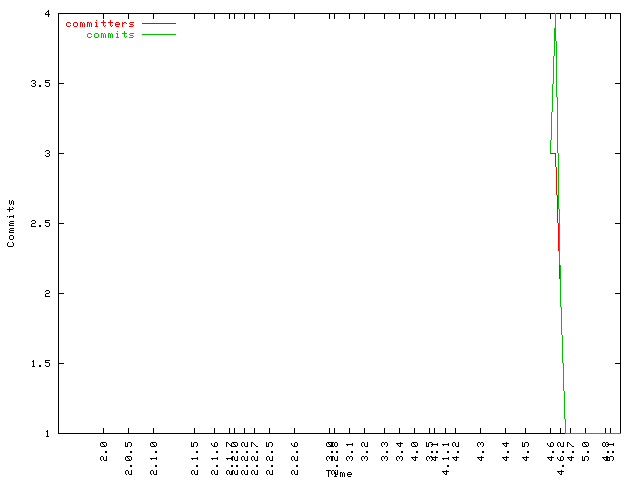Viewport: 640px width, 480px height.
Task: Select the 3.2 version marker on x-axis
Action: (x=365, y=452)
